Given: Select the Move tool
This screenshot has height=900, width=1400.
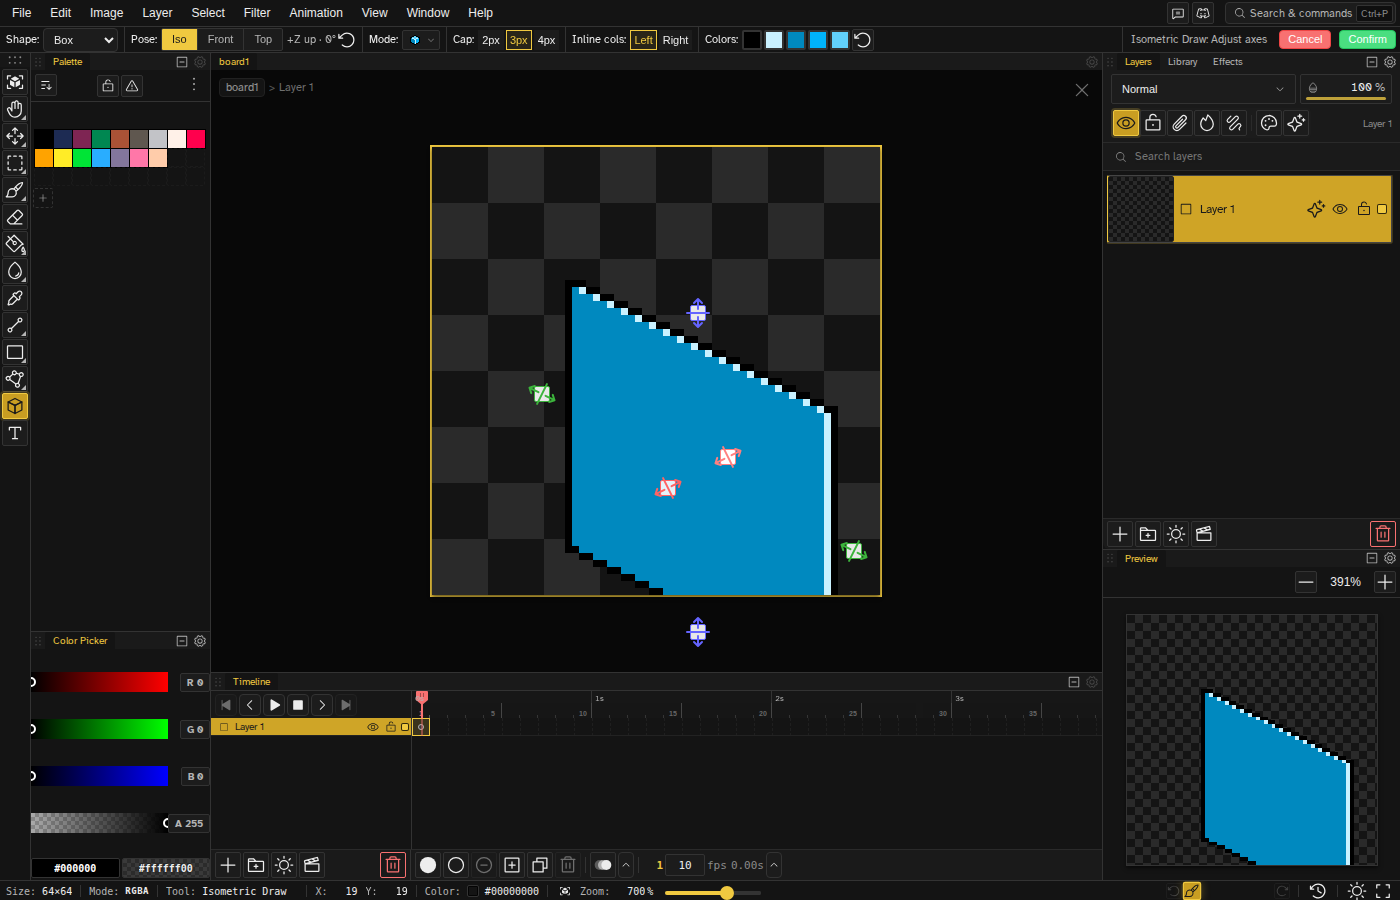Looking at the screenshot, I should (x=15, y=136).
